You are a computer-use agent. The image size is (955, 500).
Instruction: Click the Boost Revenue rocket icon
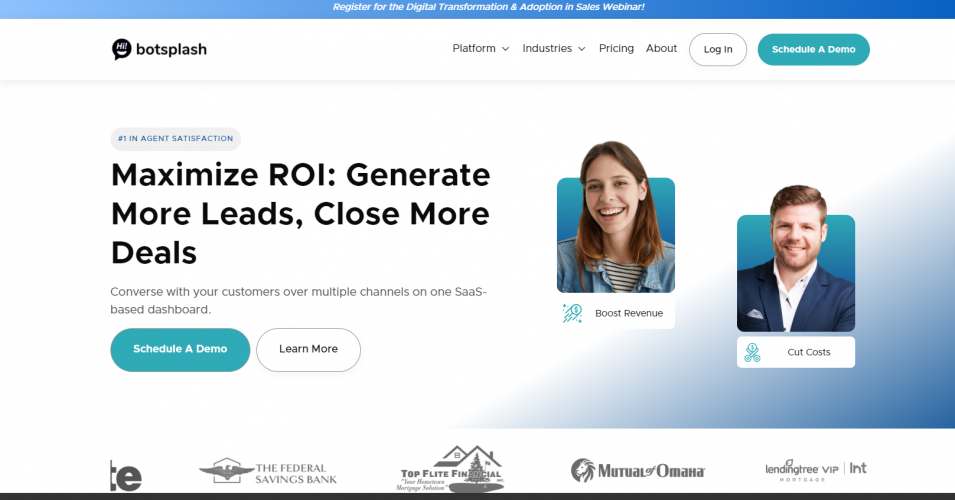572,313
